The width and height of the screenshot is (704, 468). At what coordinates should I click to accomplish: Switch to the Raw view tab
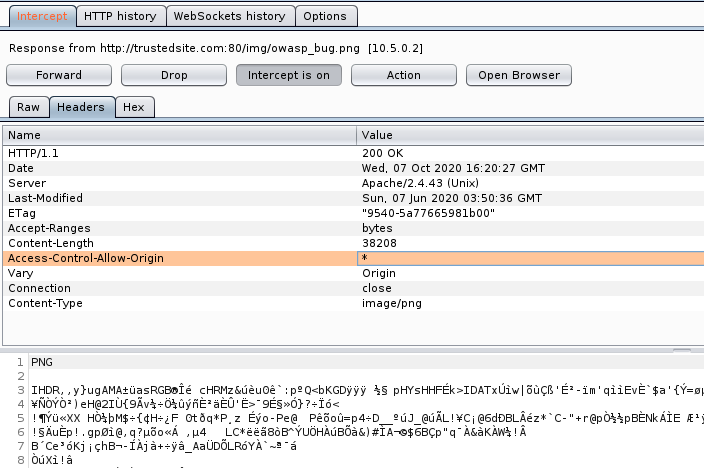[29, 107]
